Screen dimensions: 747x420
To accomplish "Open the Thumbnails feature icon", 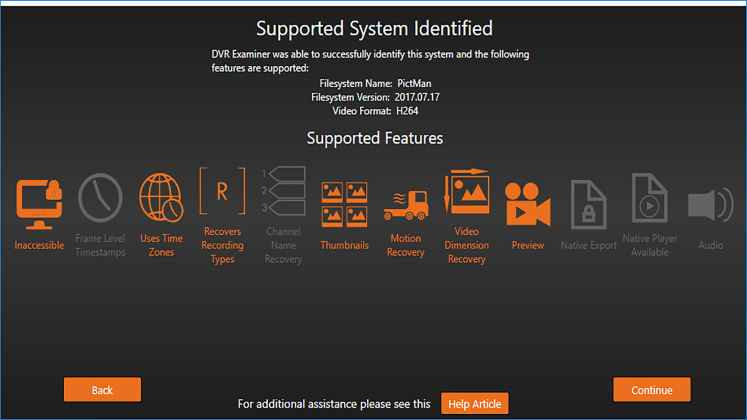I will (344, 204).
